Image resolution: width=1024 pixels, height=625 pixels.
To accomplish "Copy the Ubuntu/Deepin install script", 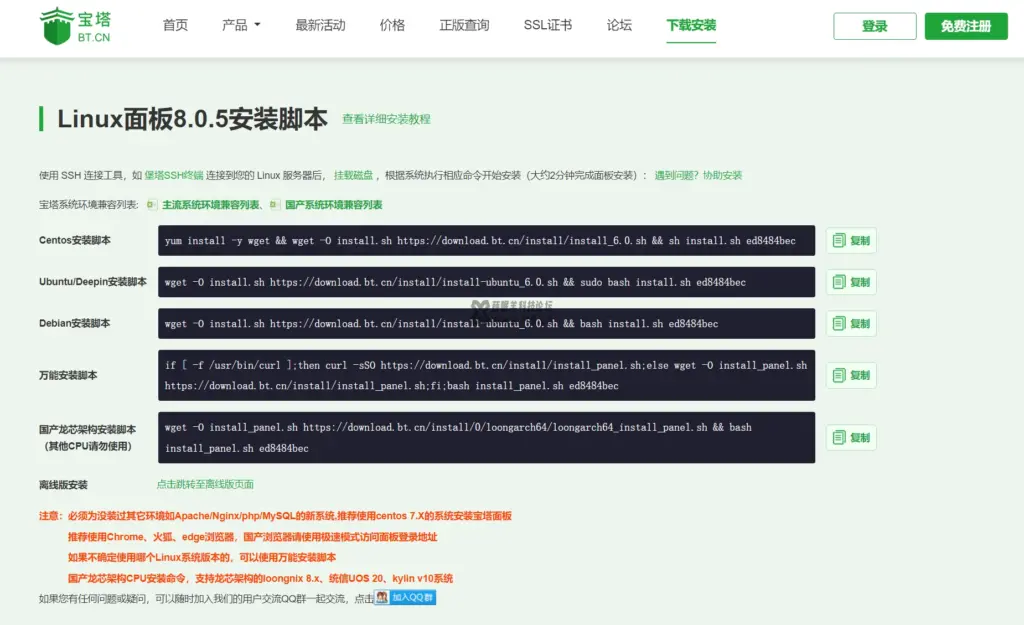I will tap(851, 282).
